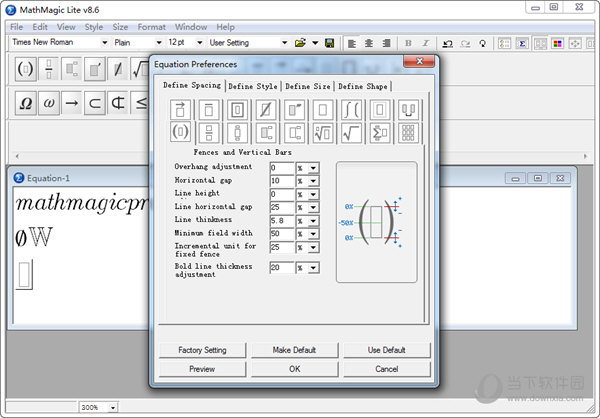Select the nth root spacing icon
Viewport: 600px width, 418px height.
point(323,133)
